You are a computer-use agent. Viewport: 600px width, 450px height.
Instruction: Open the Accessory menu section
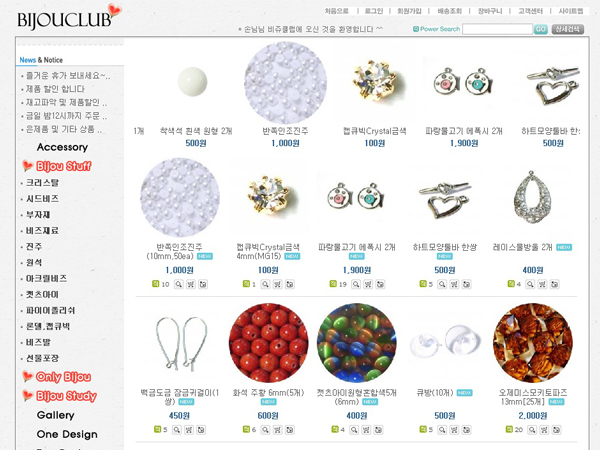62,147
